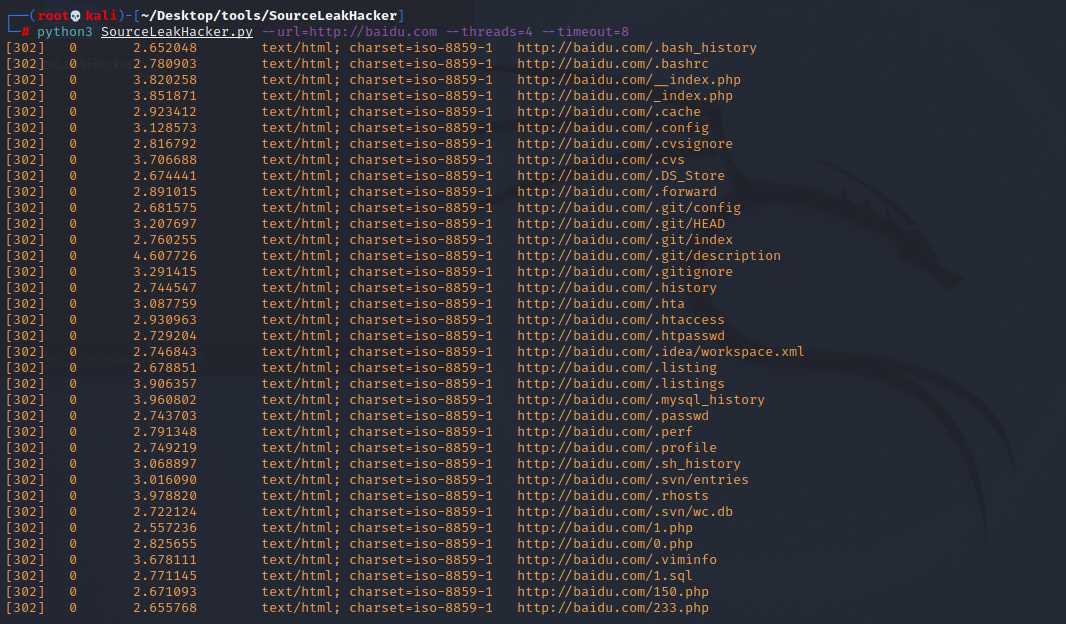Click the SourceLeakHacker.py script name
This screenshot has height=624, width=1066.
[177, 32]
